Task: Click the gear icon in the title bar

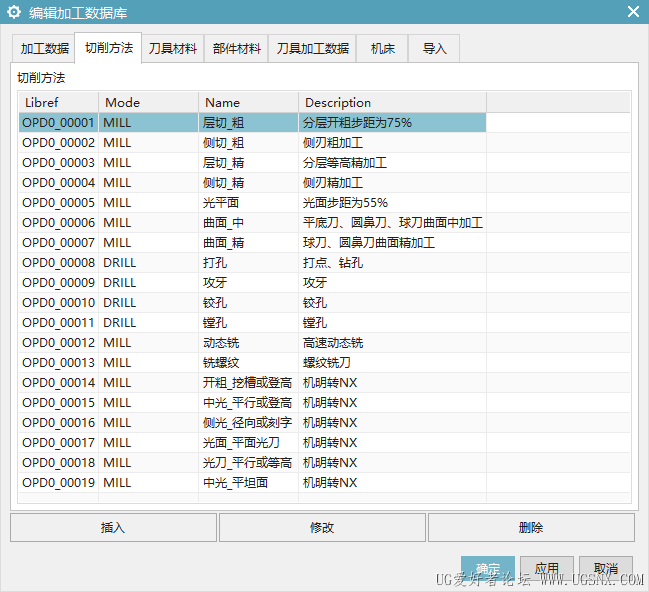Action: pos(14,12)
